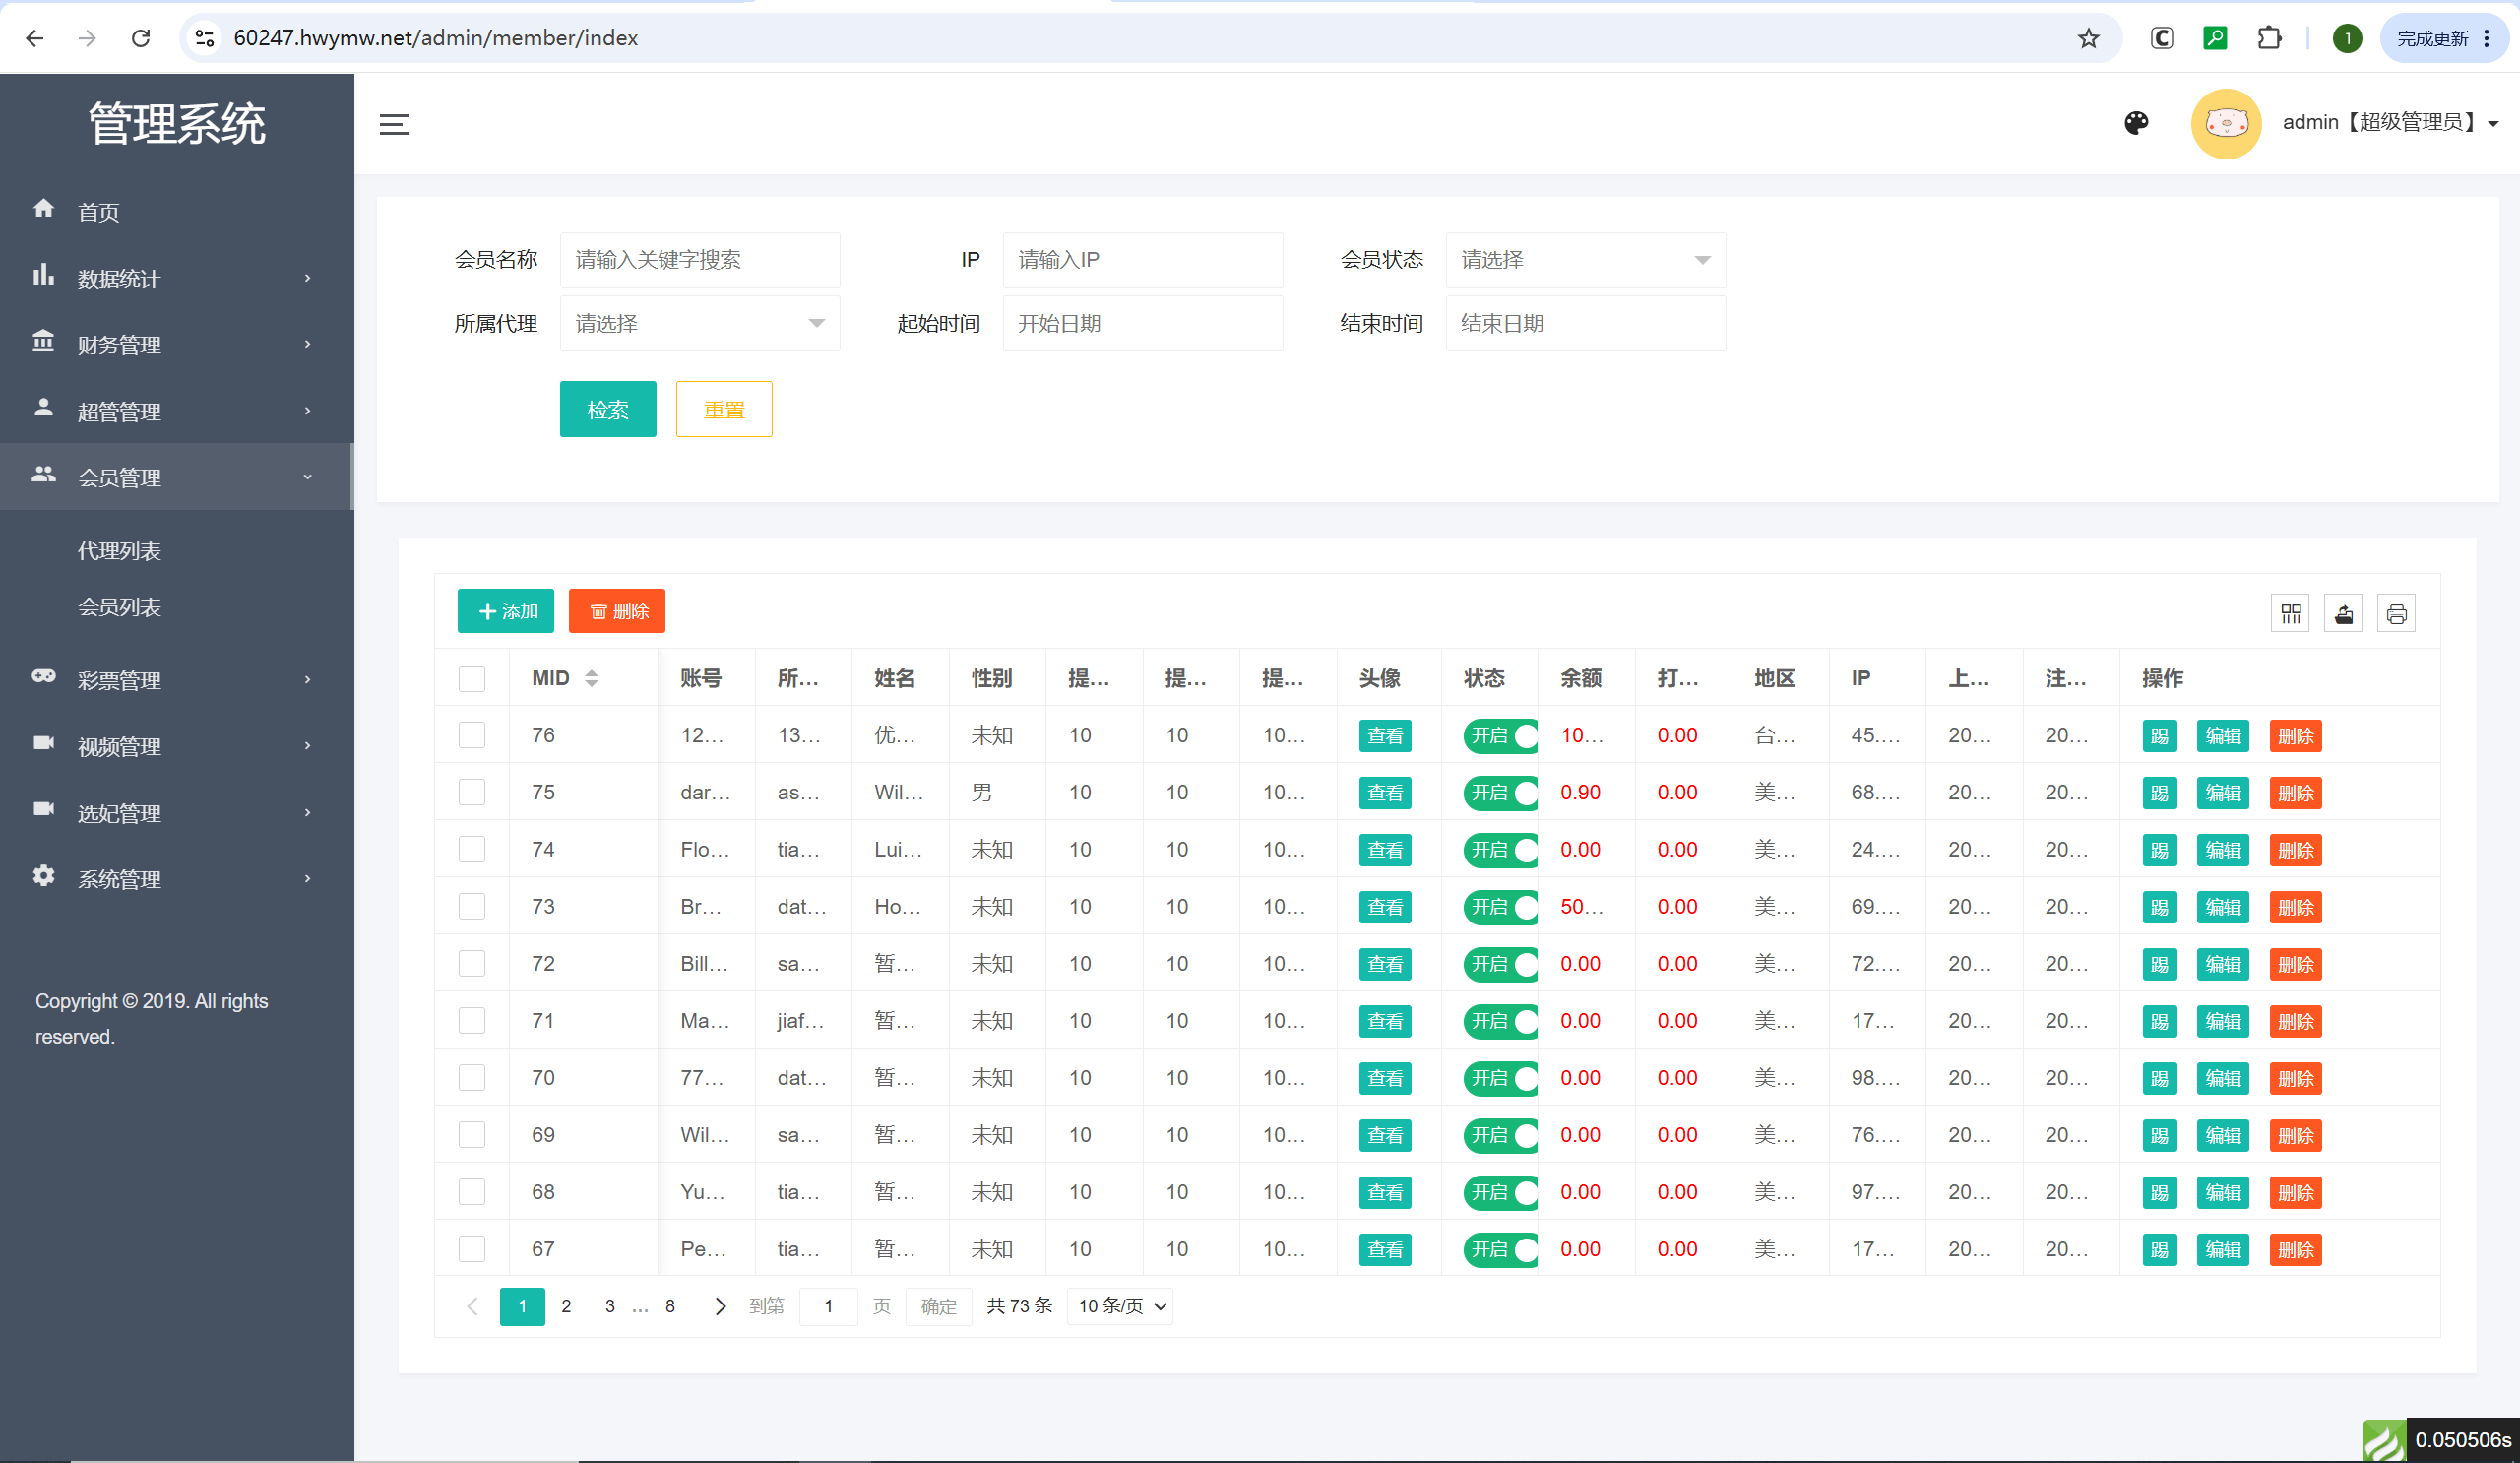
Task: Click 编辑 for member MID 75
Action: pos(2223,793)
